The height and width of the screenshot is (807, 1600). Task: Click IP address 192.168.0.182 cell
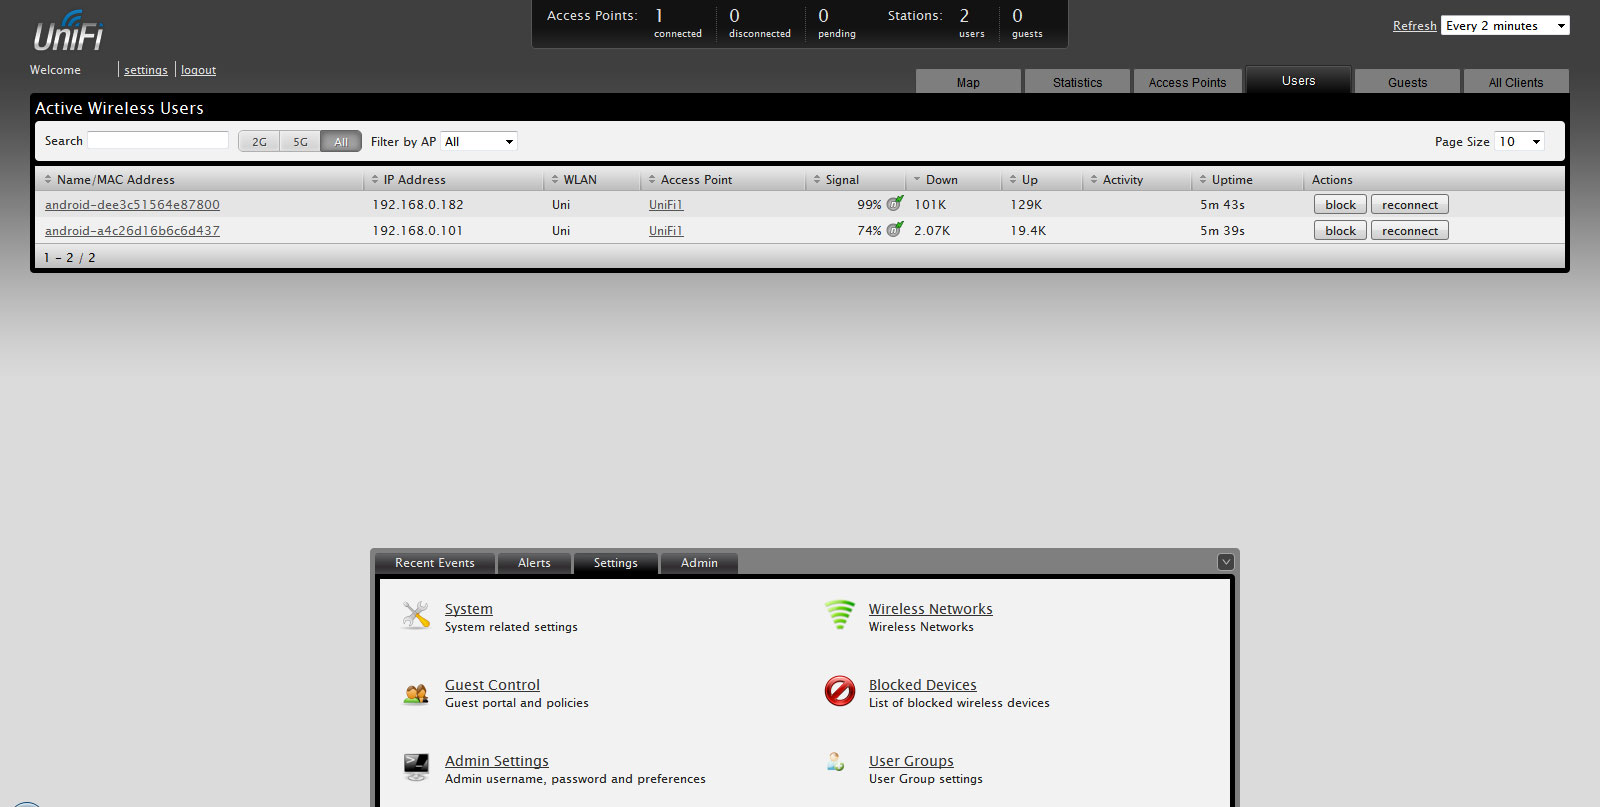[418, 204]
